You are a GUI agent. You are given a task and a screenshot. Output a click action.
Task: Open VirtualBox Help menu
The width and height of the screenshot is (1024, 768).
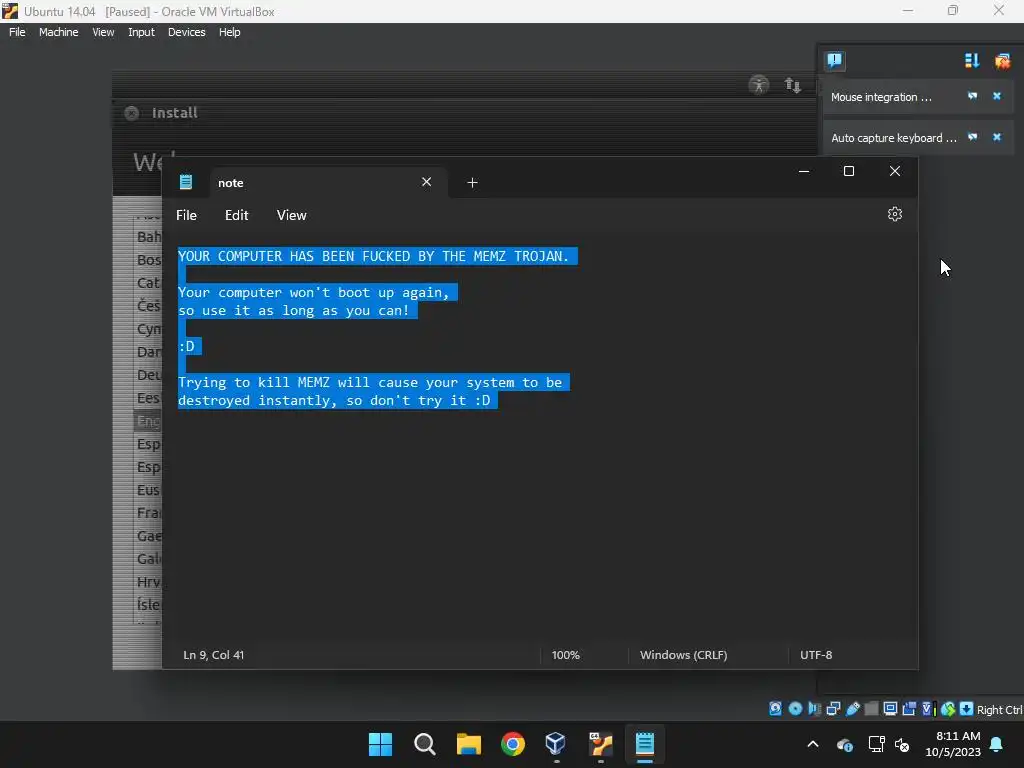(229, 32)
